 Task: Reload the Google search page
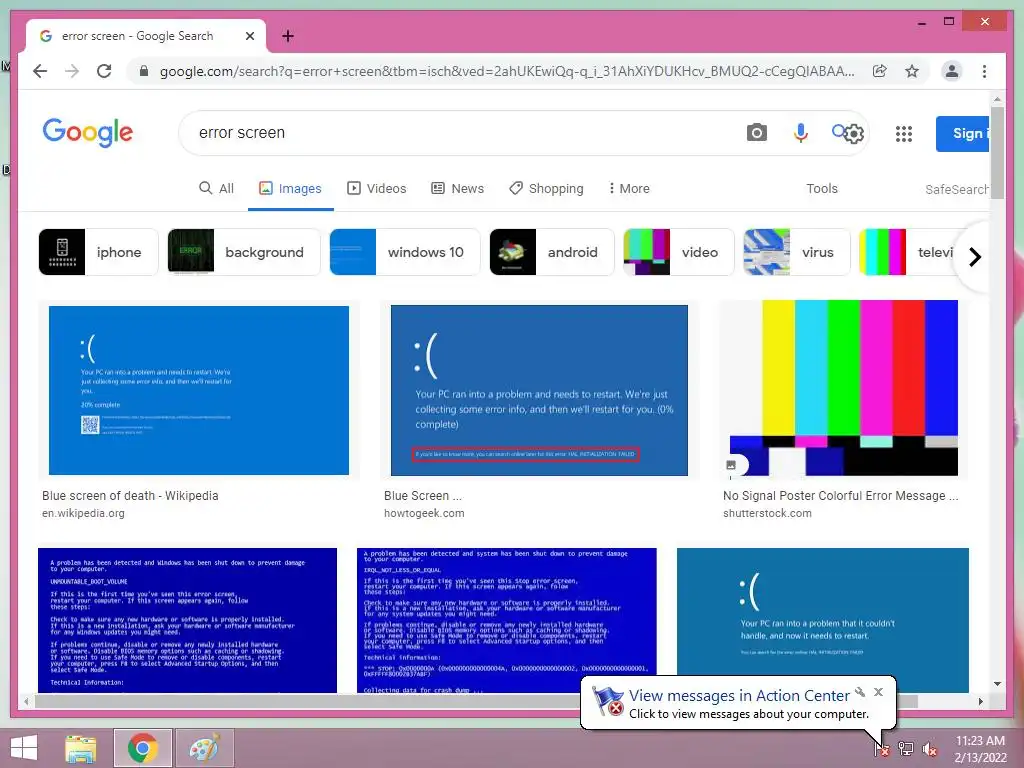104,71
